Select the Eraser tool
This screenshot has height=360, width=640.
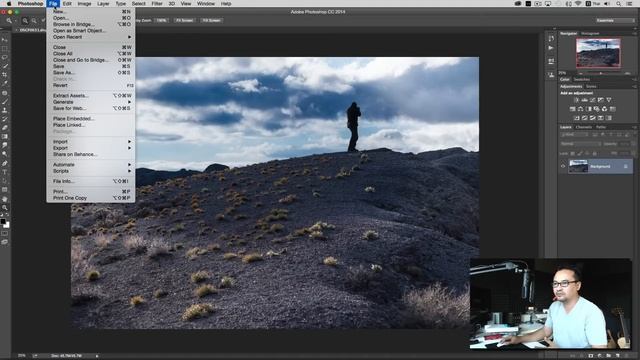5,128
